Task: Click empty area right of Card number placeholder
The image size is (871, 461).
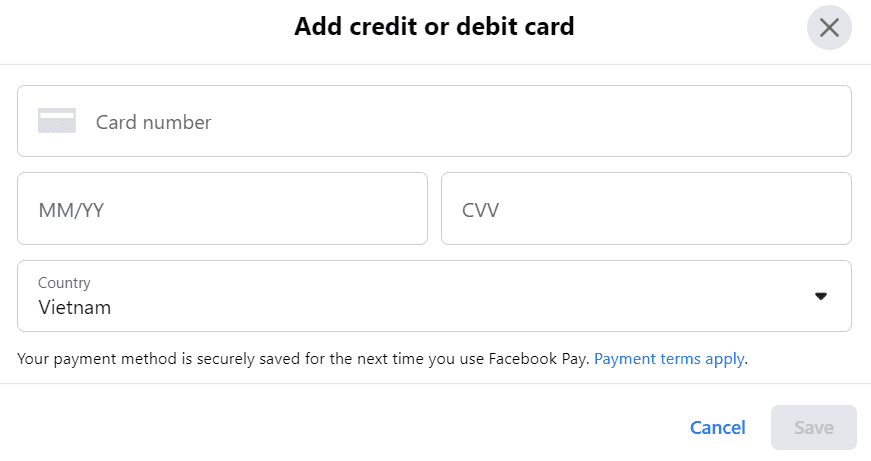Action: (x=528, y=121)
